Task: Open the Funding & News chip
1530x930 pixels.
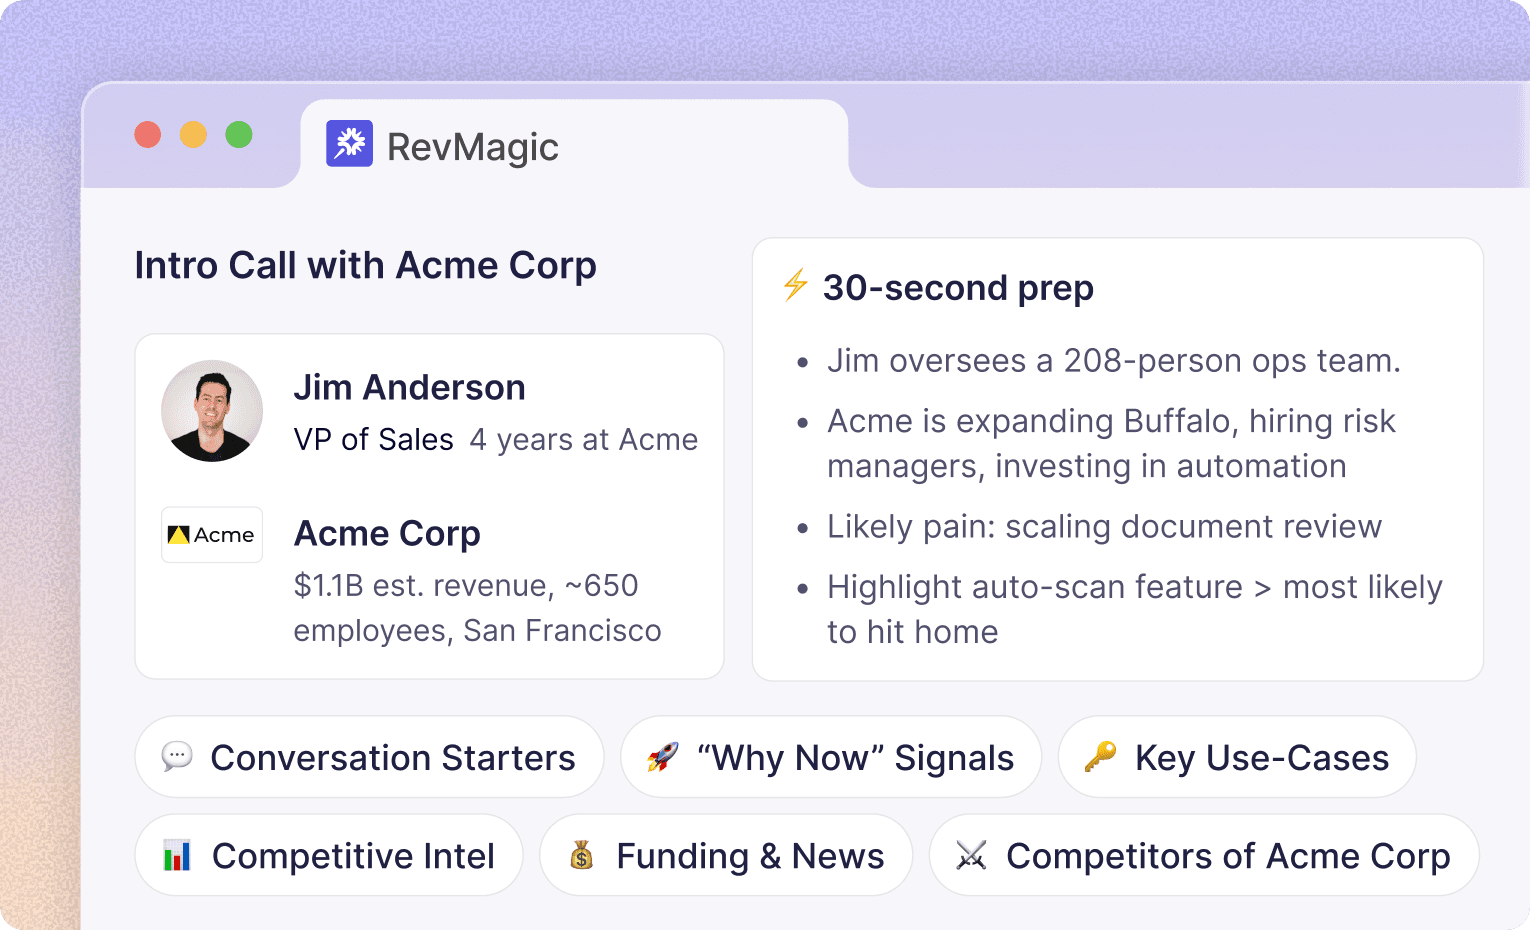Action: [726, 855]
